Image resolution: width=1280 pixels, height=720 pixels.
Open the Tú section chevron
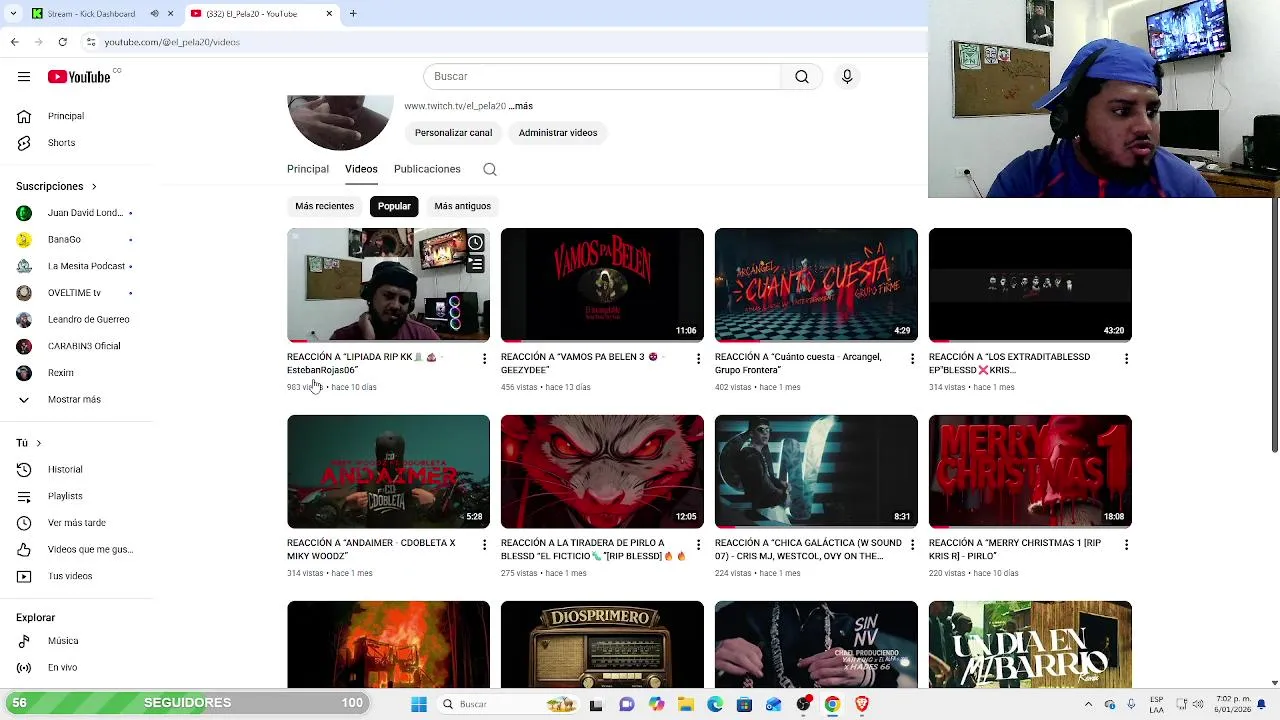click(x=38, y=443)
